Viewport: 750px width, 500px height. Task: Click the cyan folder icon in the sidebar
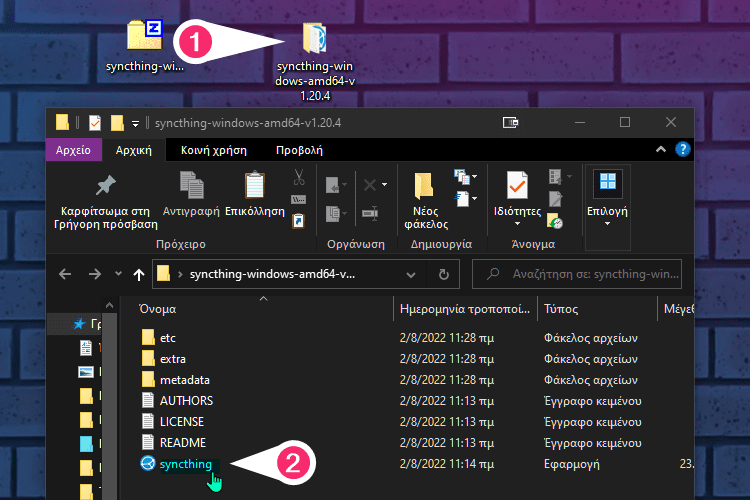[x=86, y=444]
